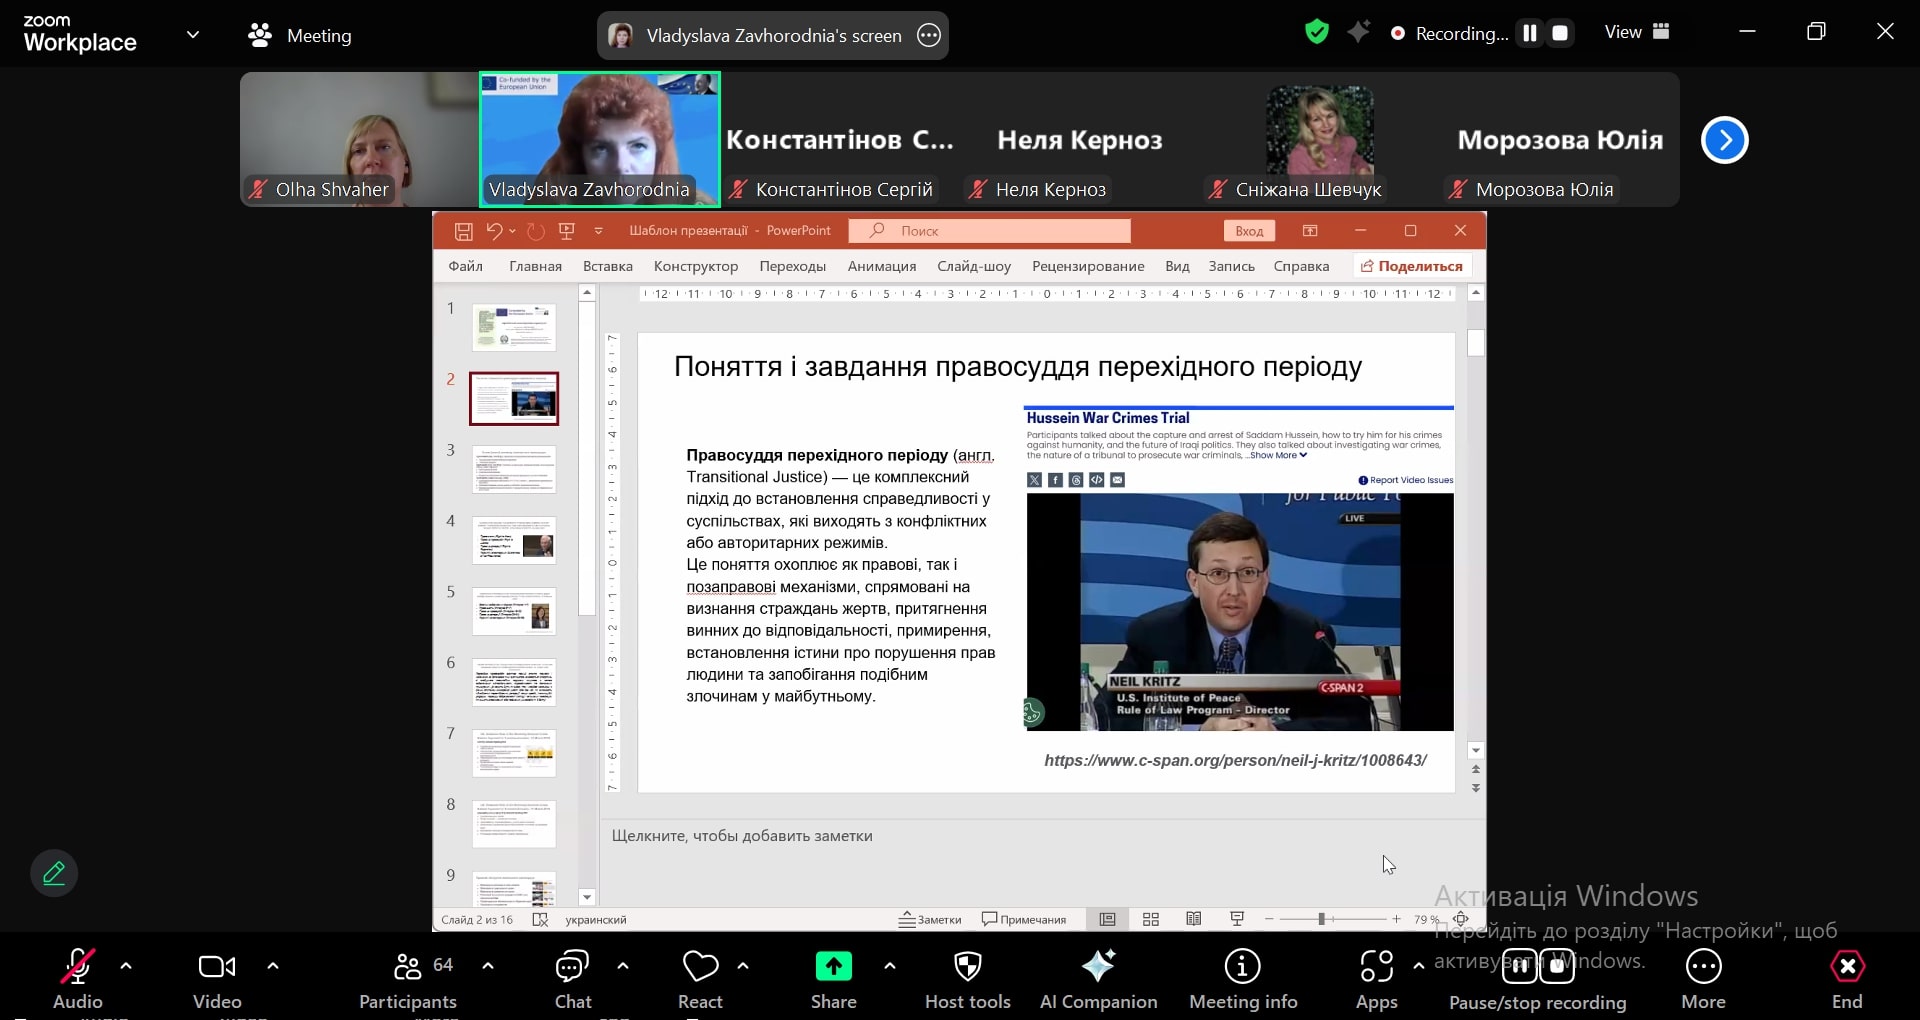1920x1020 pixels.
Task: Select slide 6 thumbnail
Action: [514, 682]
